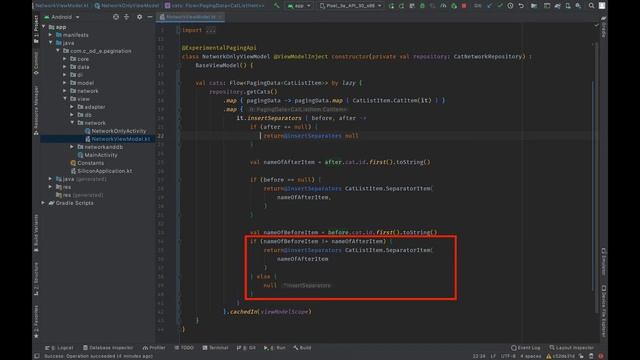Open the Profiler tool window
The width and height of the screenshot is (640, 360).
click(x=154, y=348)
